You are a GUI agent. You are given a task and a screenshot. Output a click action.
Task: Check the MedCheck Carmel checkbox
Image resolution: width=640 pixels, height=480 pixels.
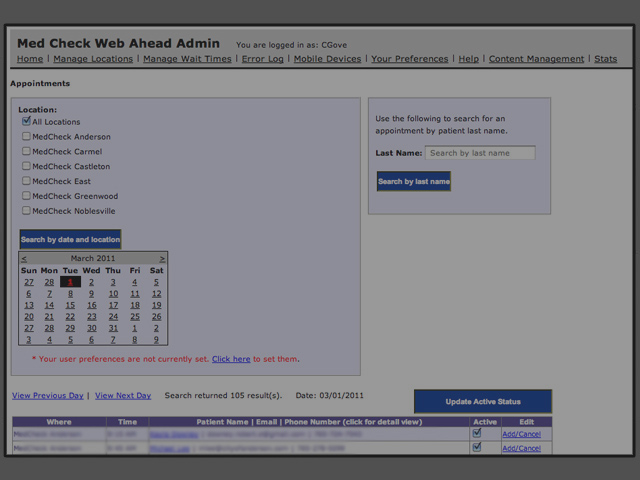coord(26,151)
